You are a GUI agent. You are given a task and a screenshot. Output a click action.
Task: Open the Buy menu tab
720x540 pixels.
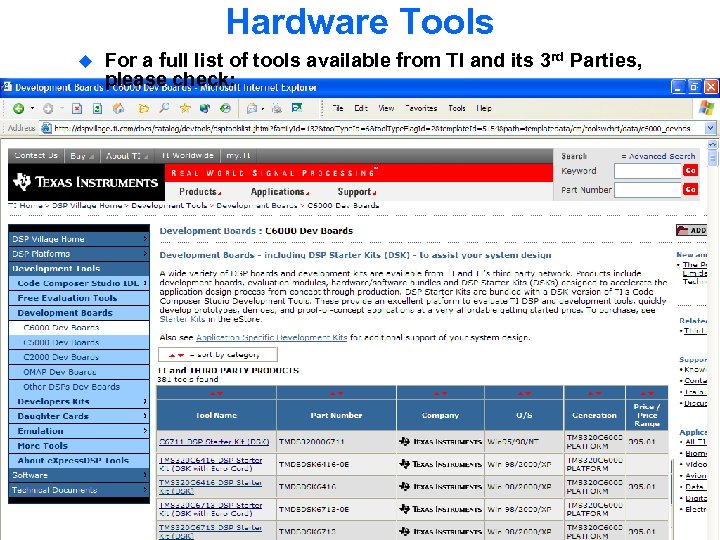coord(82,156)
